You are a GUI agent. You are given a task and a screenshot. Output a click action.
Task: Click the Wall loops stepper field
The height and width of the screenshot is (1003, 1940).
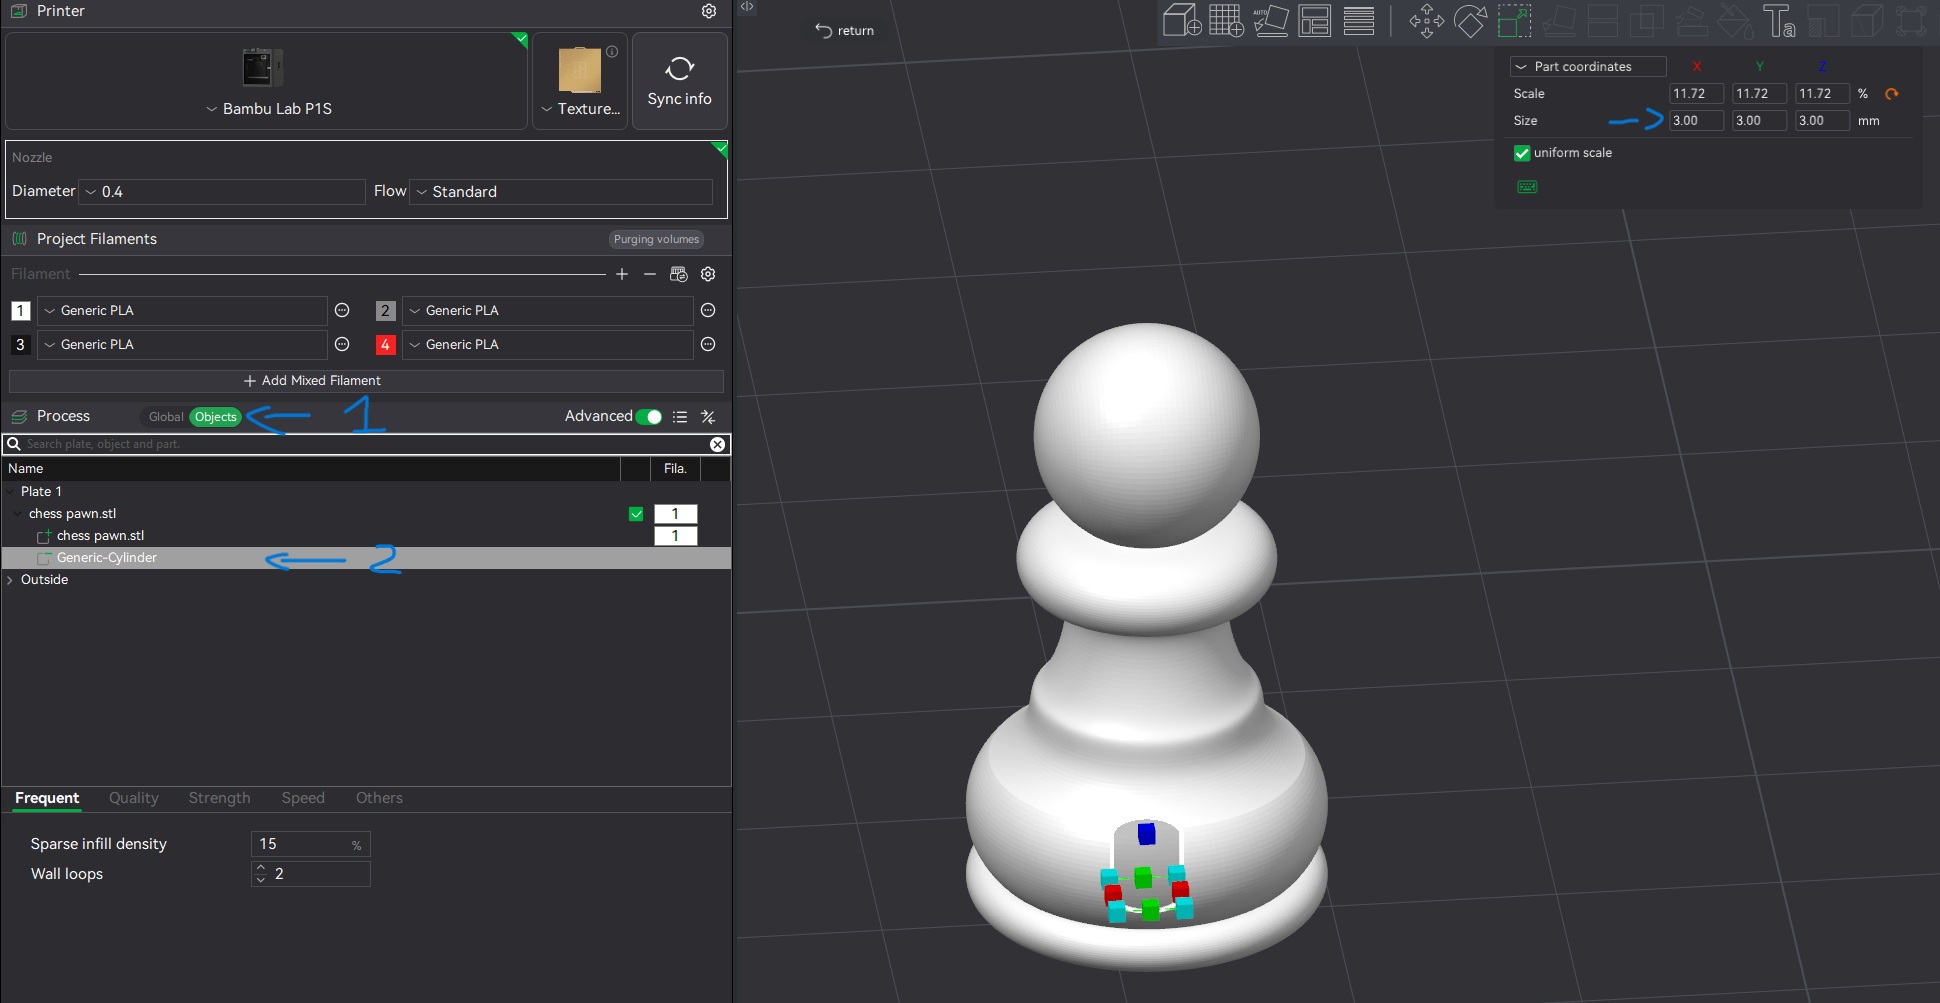pos(310,874)
